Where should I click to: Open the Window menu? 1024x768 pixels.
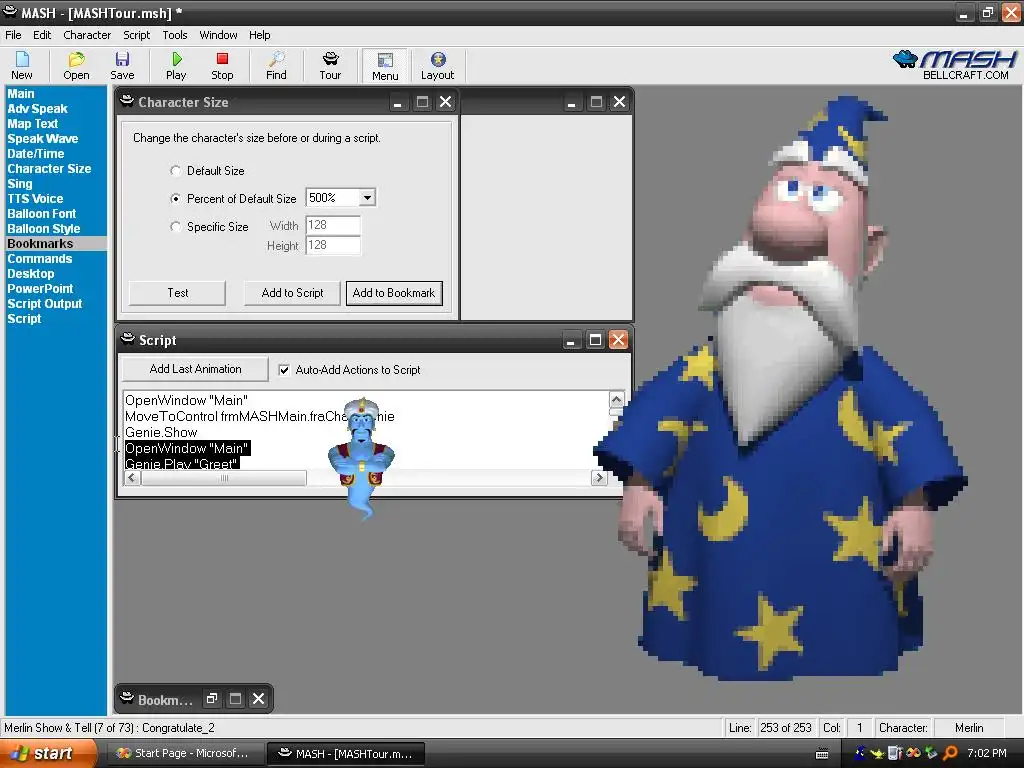tap(218, 35)
